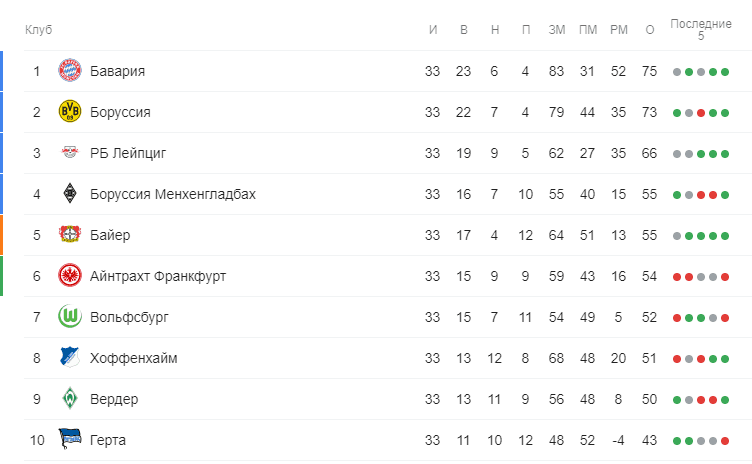Click the Бавария club logo

(x=70, y=71)
